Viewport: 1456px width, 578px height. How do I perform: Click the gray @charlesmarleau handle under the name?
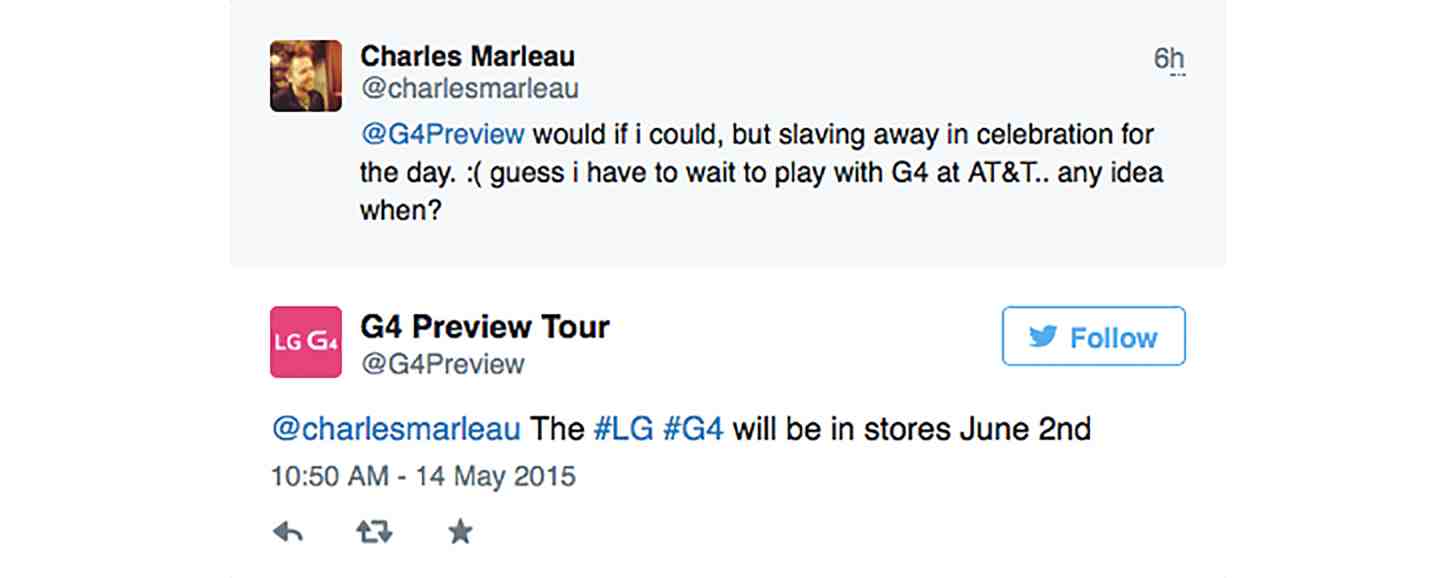point(469,89)
